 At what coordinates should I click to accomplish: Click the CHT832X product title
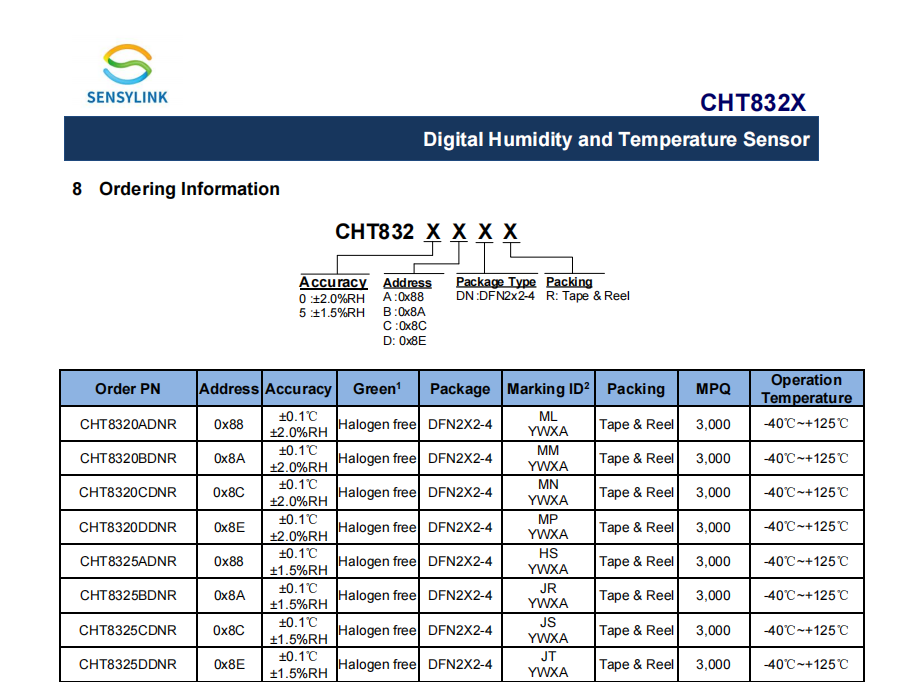[x=752, y=103]
